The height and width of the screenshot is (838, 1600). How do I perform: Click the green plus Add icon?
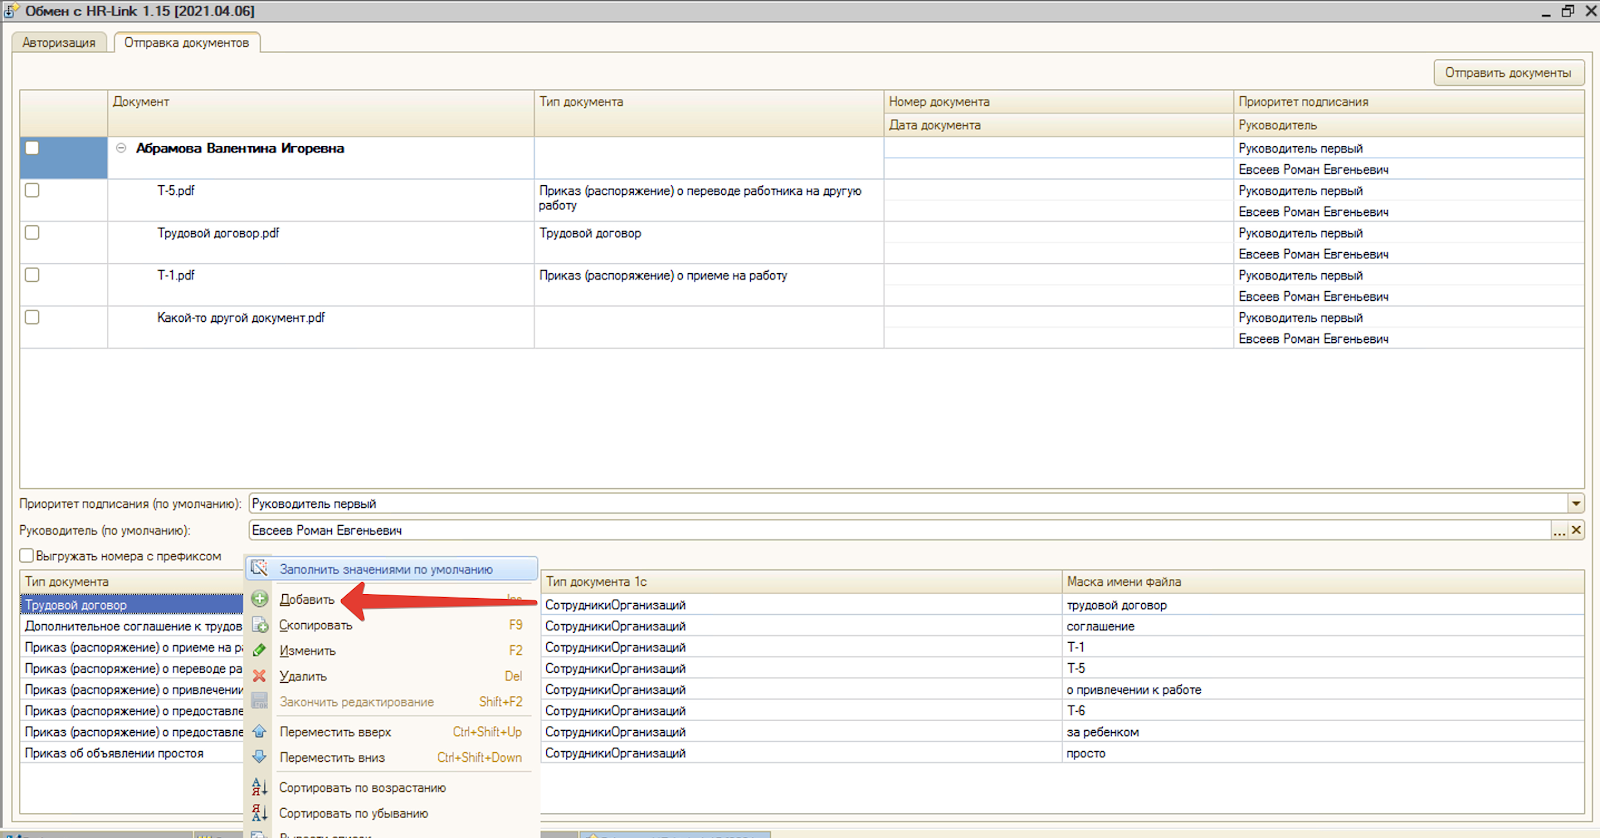pyautogui.click(x=259, y=599)
